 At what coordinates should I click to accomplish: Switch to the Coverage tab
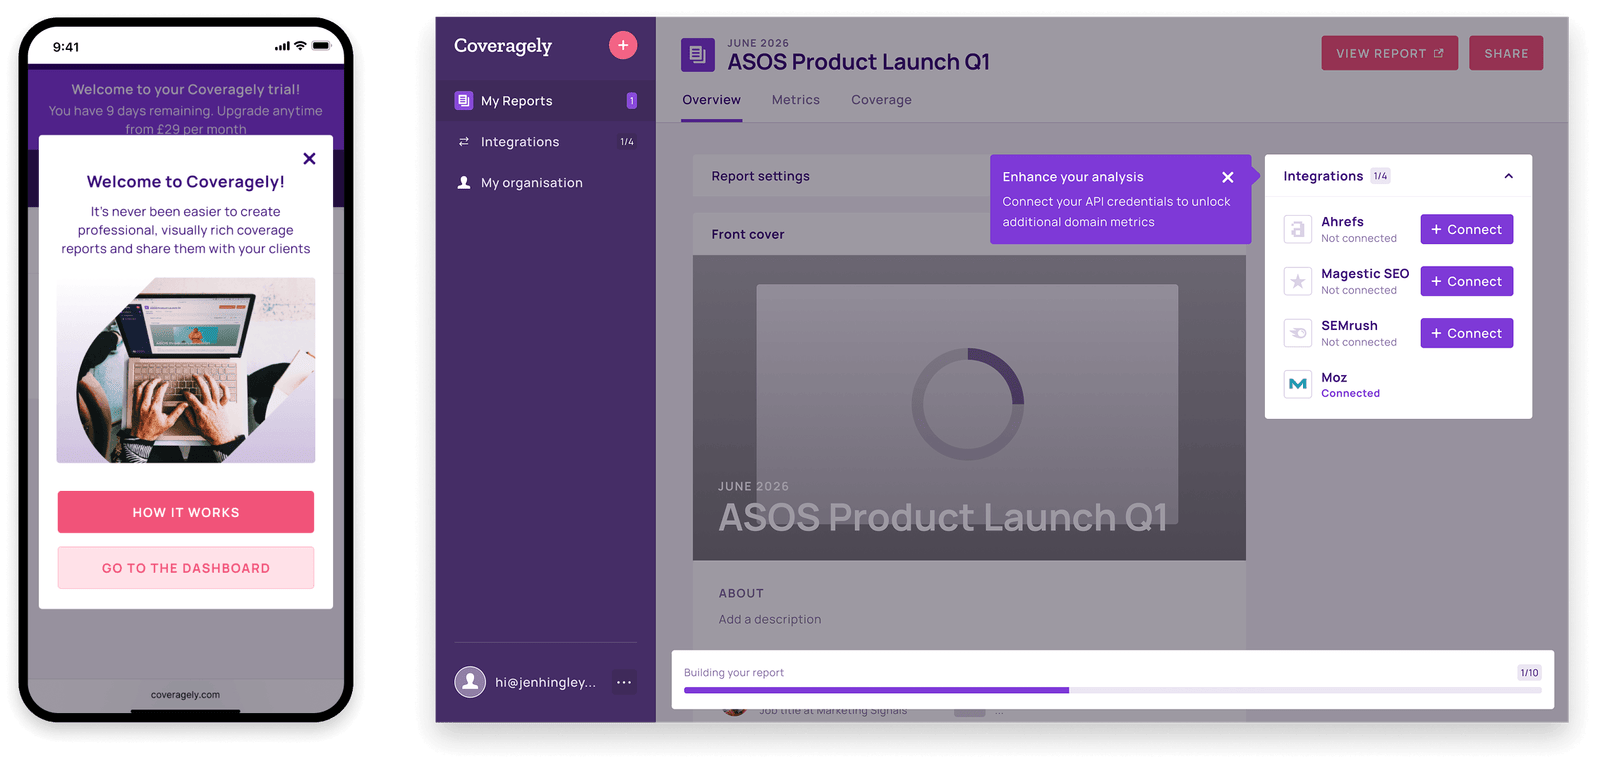(881, 100)
